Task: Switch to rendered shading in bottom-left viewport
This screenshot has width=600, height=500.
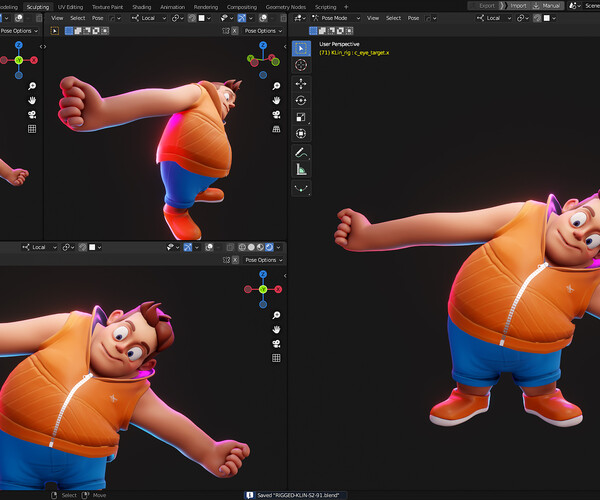Action: [269, 247]
